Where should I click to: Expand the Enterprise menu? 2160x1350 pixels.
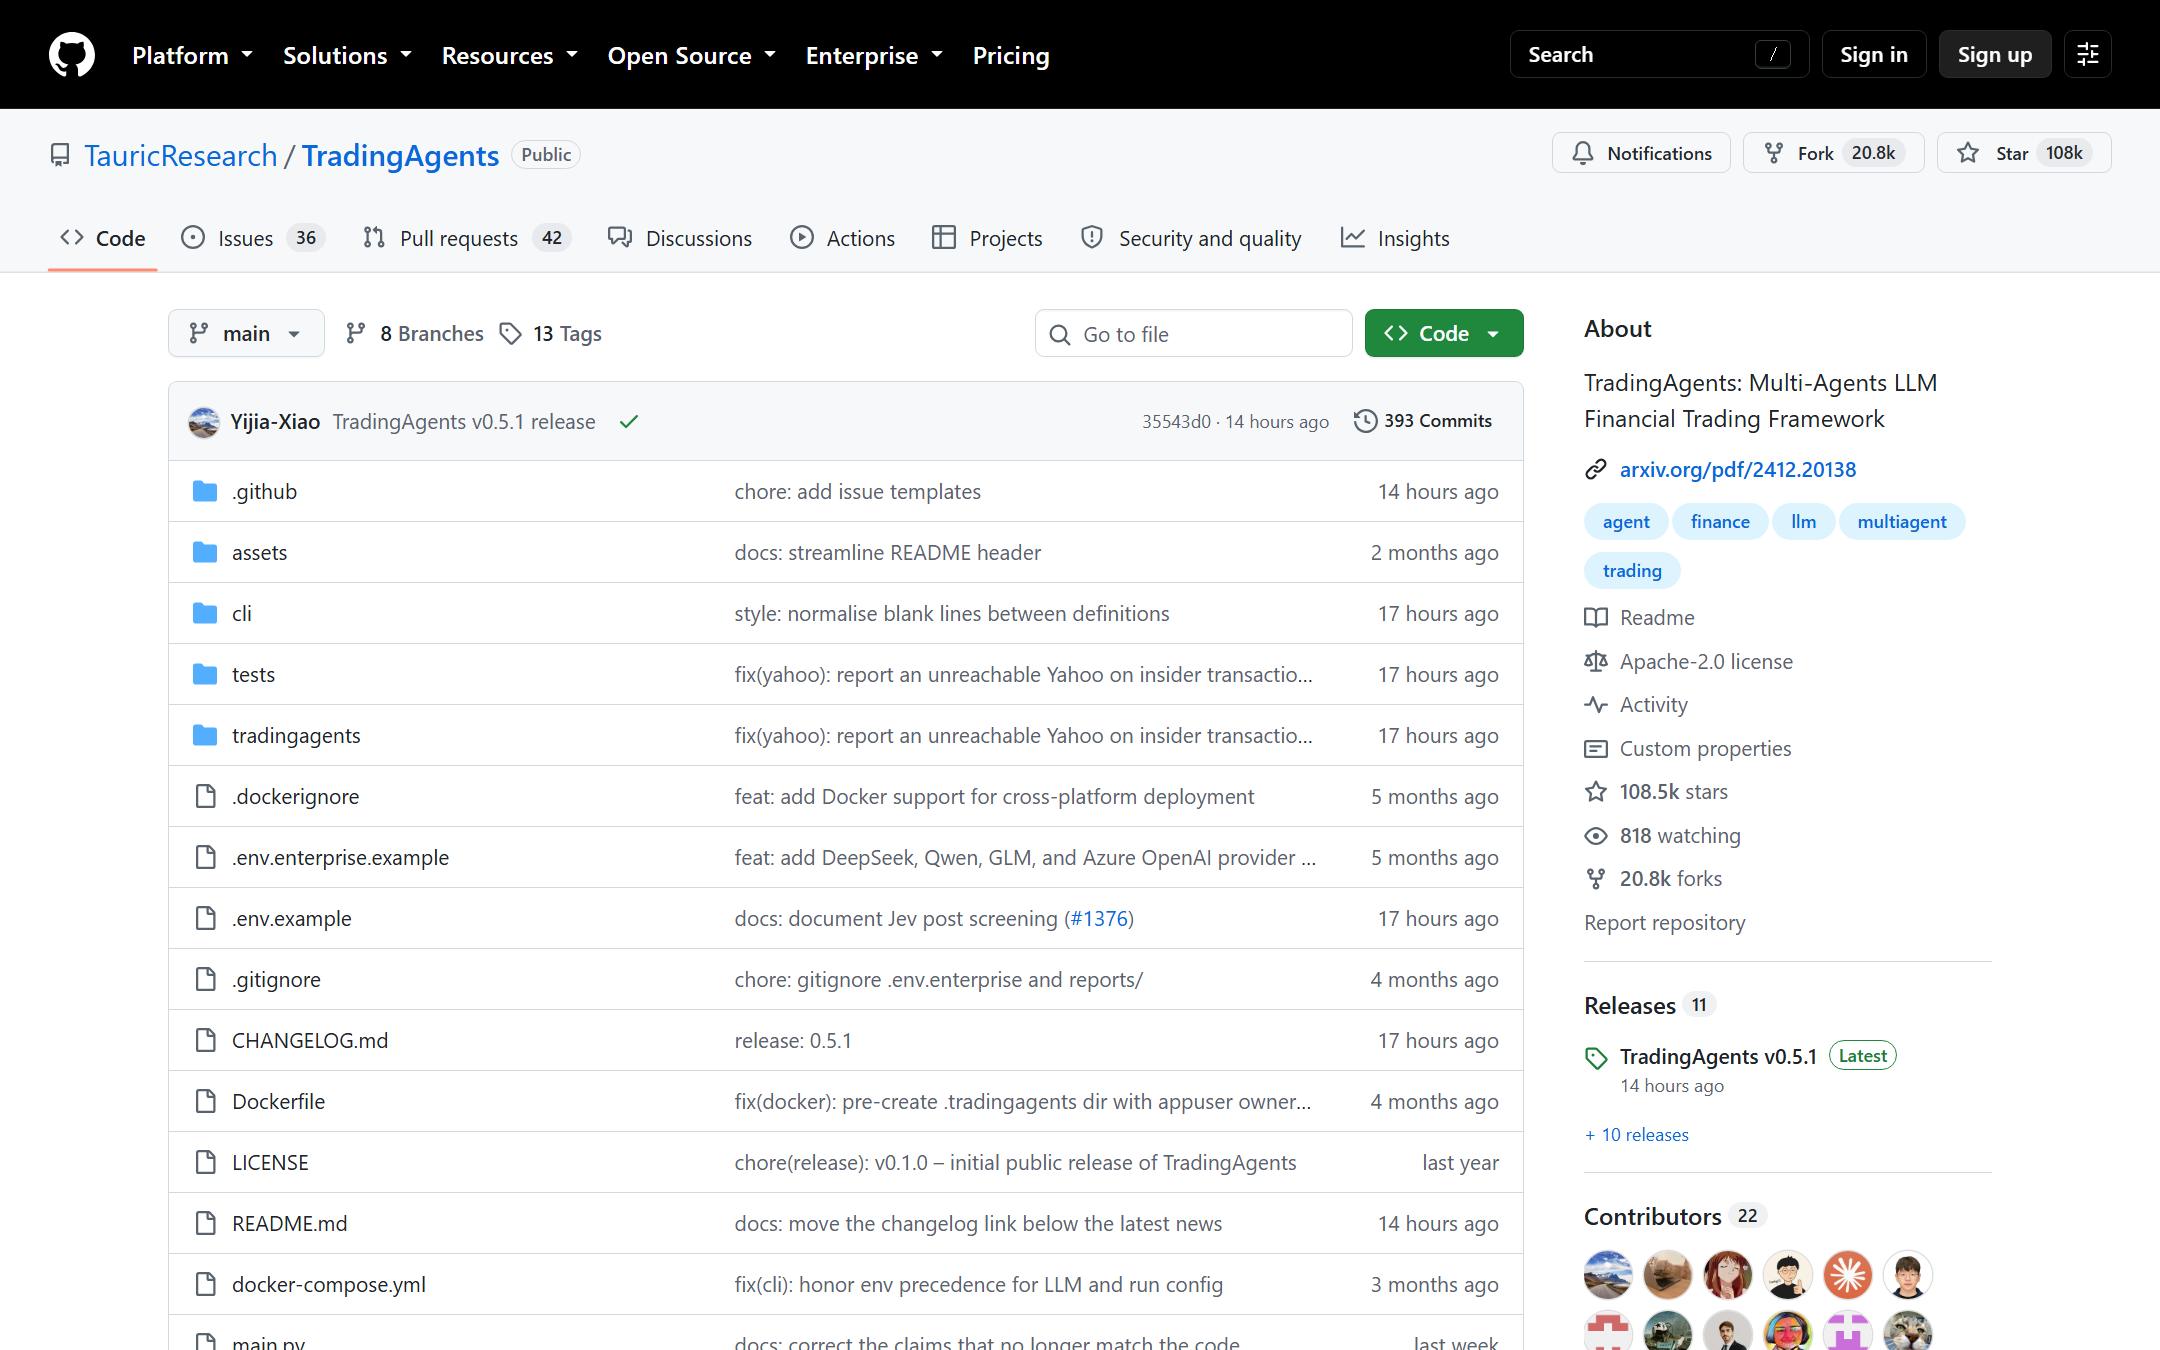point(874,55)
